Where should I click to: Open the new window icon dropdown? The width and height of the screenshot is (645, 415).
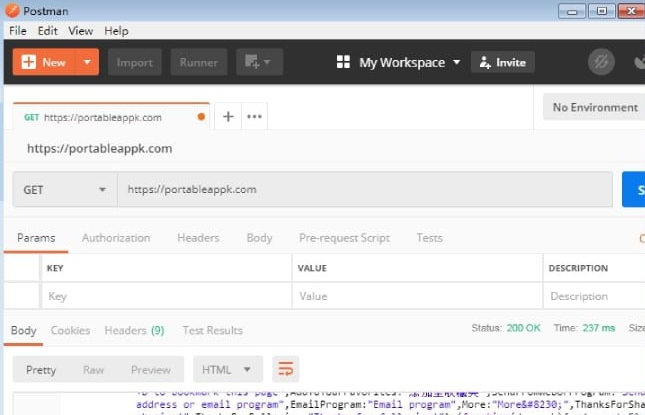coord(259,62)
